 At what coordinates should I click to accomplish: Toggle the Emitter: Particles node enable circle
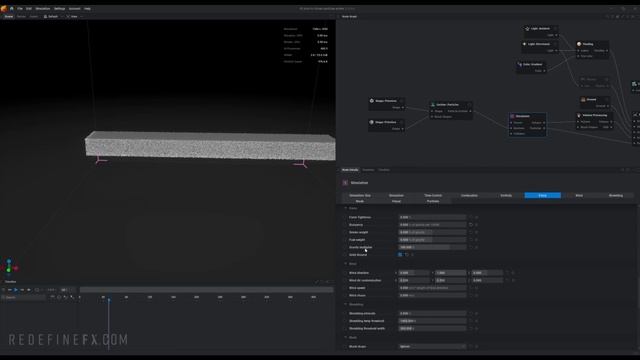coord(469,105)
